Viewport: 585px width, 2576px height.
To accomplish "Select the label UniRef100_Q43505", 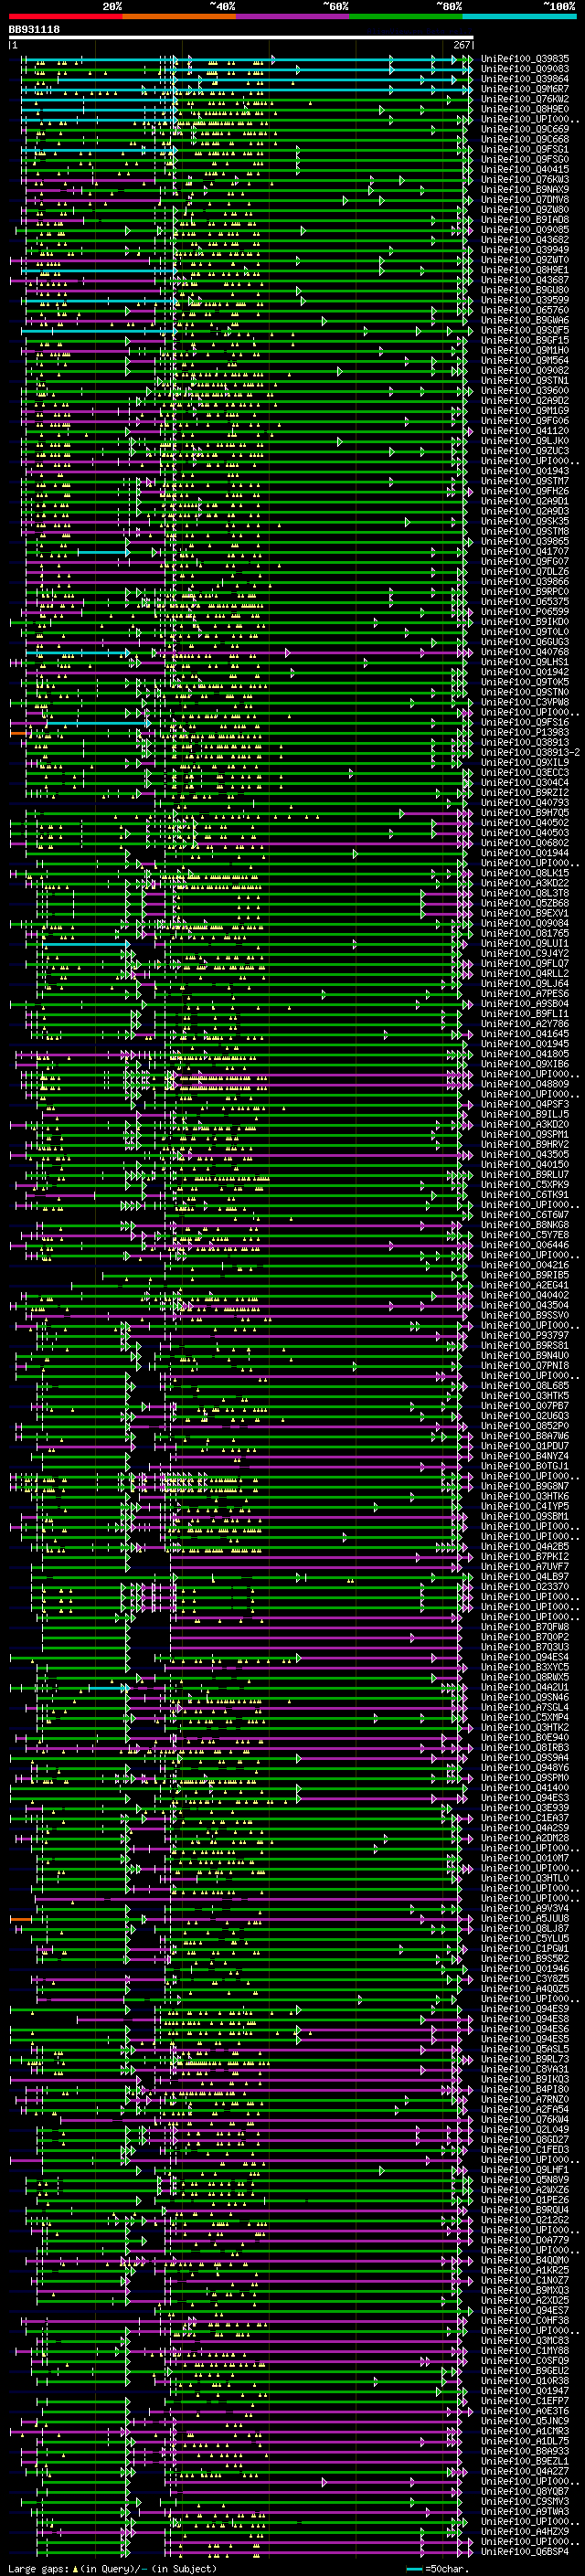I will pos(525,1154).
